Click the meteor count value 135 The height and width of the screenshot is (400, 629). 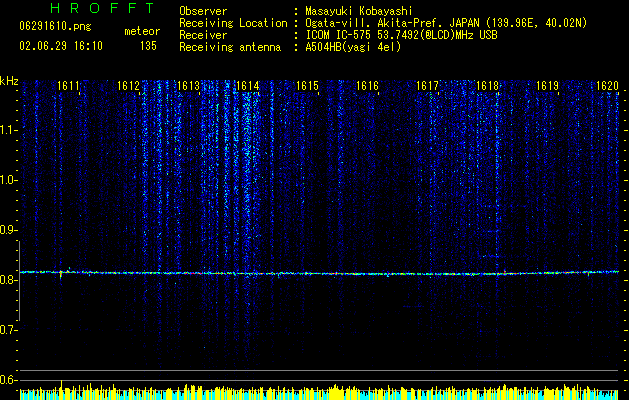coord(148,46)
